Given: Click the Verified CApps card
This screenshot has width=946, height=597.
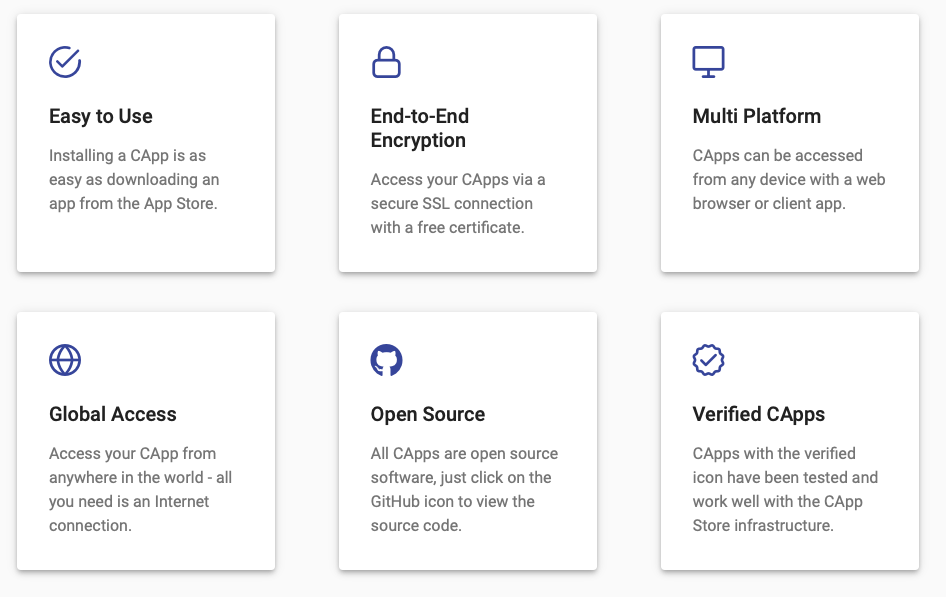Looking at the screenshot, I should pos(789,441).
